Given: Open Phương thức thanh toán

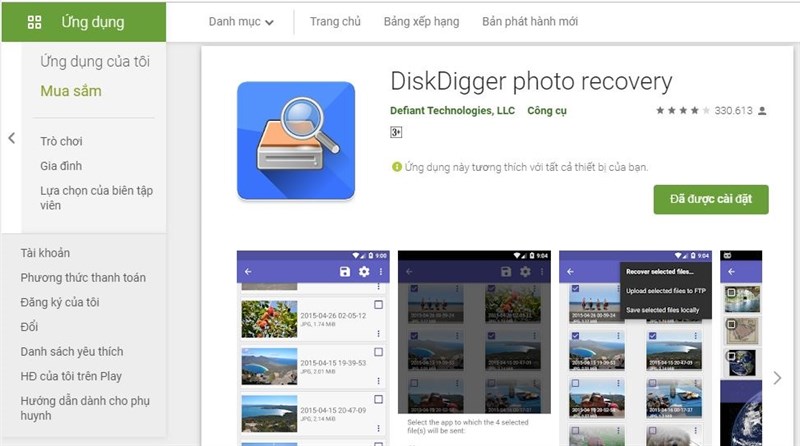Looking at the screenshot, I should [x=83, y=278].
